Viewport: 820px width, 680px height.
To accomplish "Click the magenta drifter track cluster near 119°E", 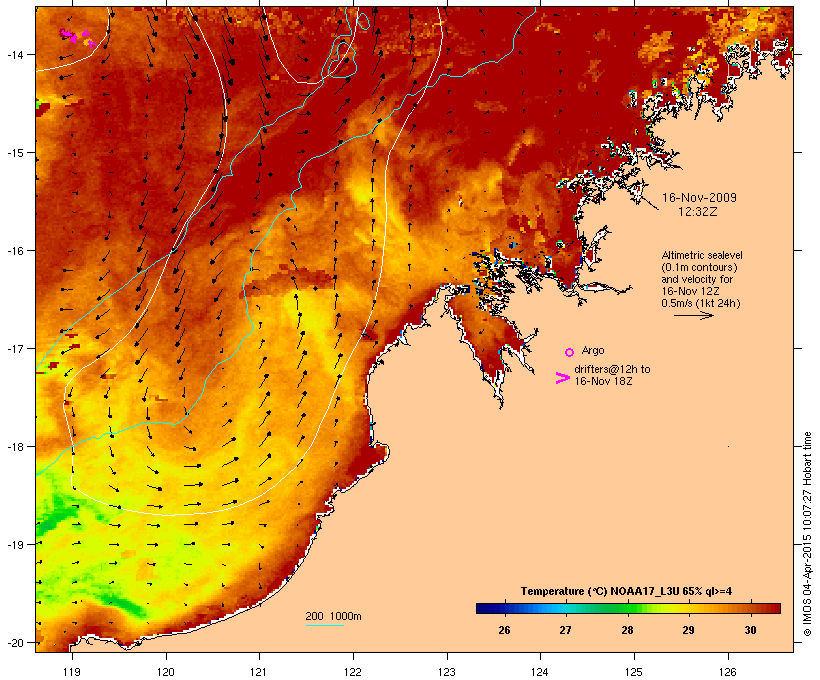I will coord(78,38).
